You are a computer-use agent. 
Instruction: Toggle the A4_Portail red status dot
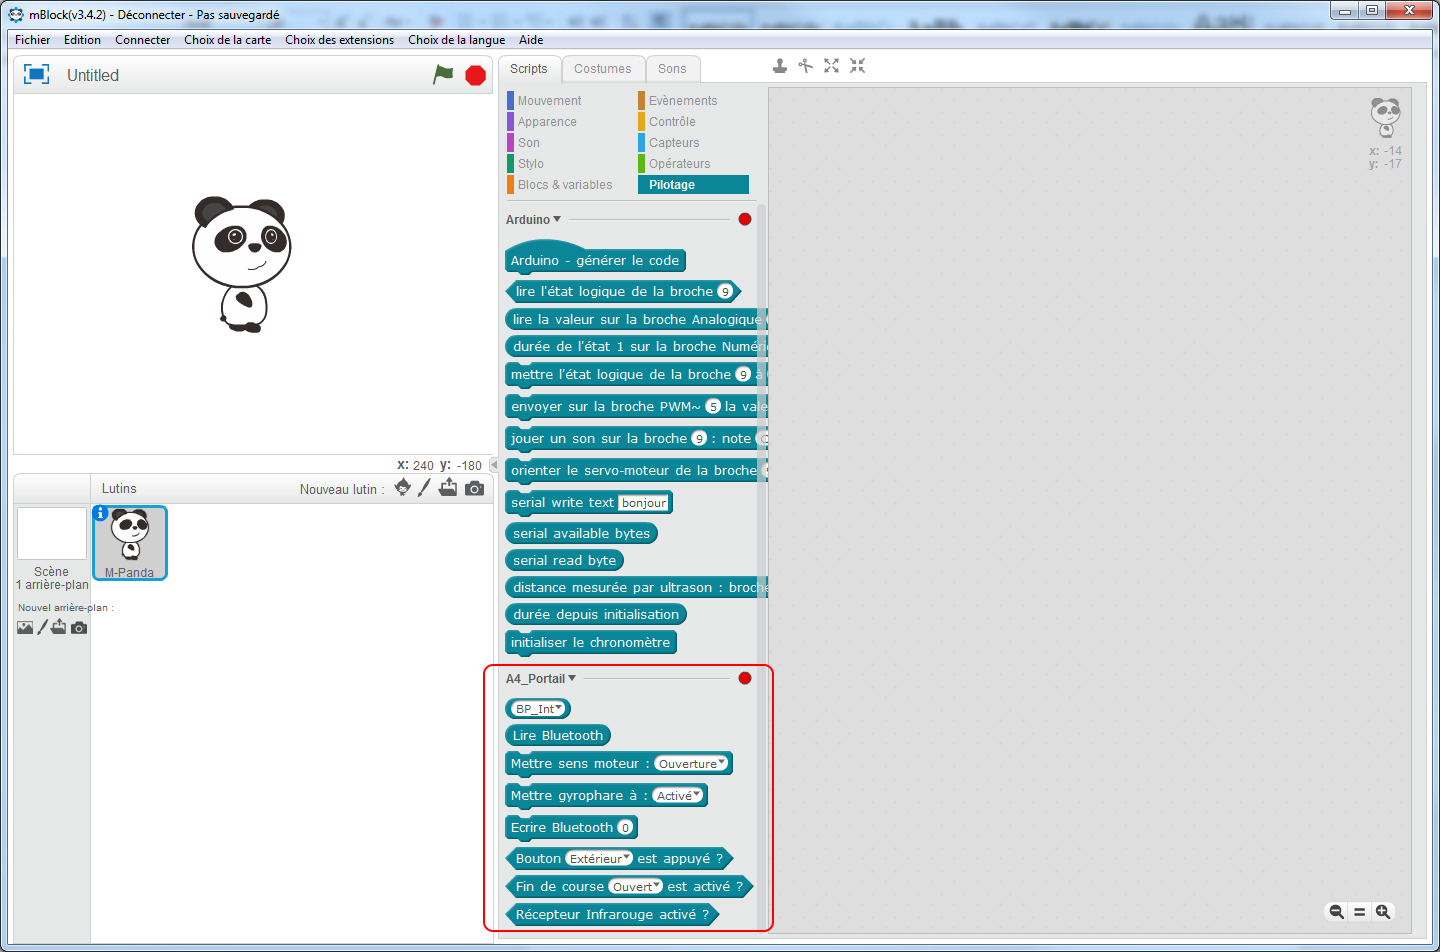(x=745, y=678)
